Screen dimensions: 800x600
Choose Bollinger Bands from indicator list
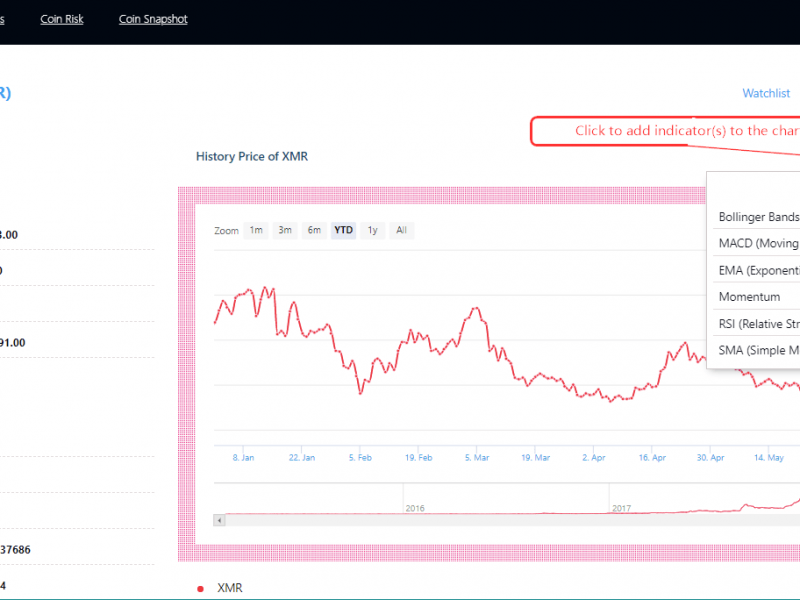pos(758,217)
